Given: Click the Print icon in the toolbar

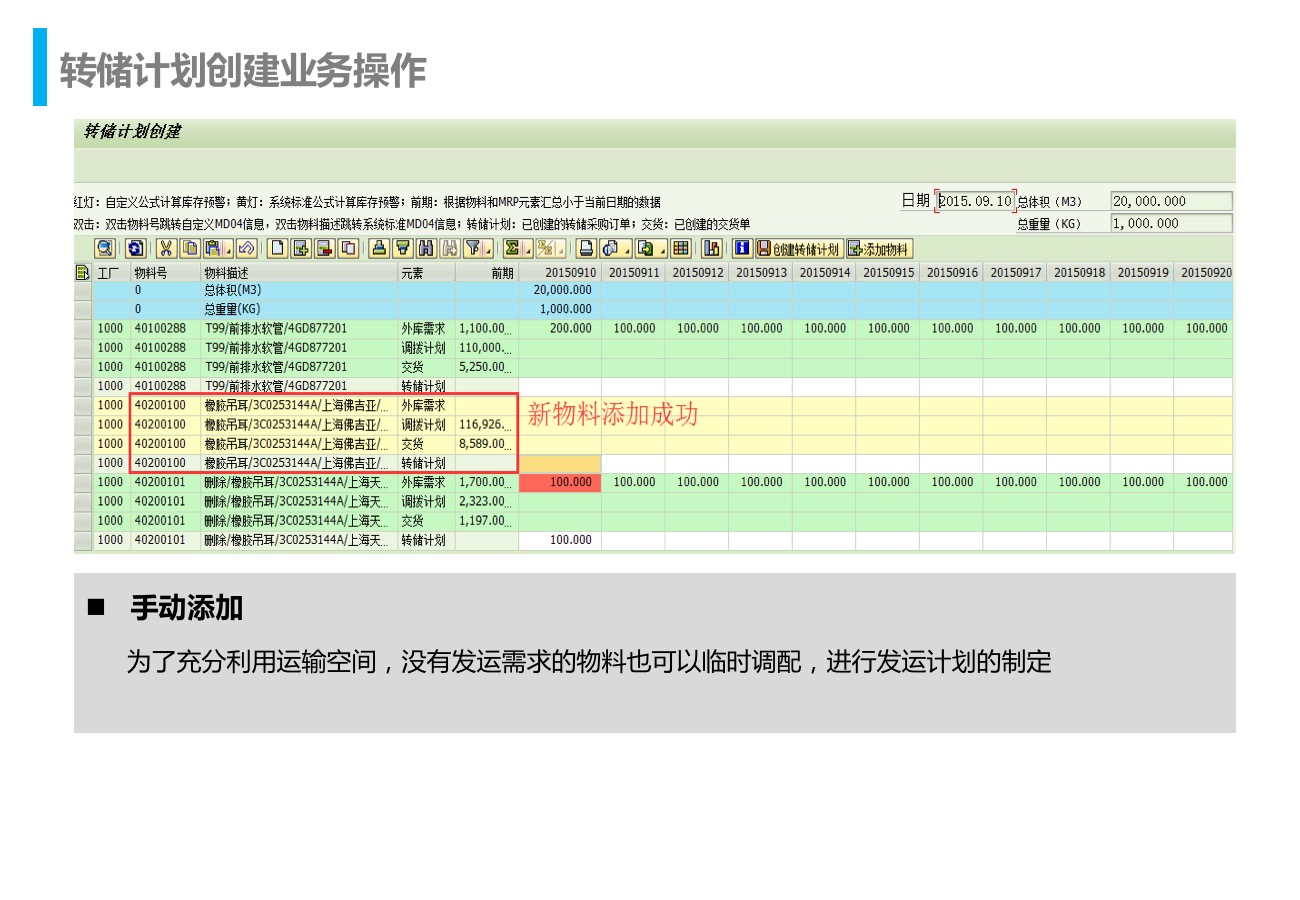Looking at the screenshot, I should [x=586, y=249].
